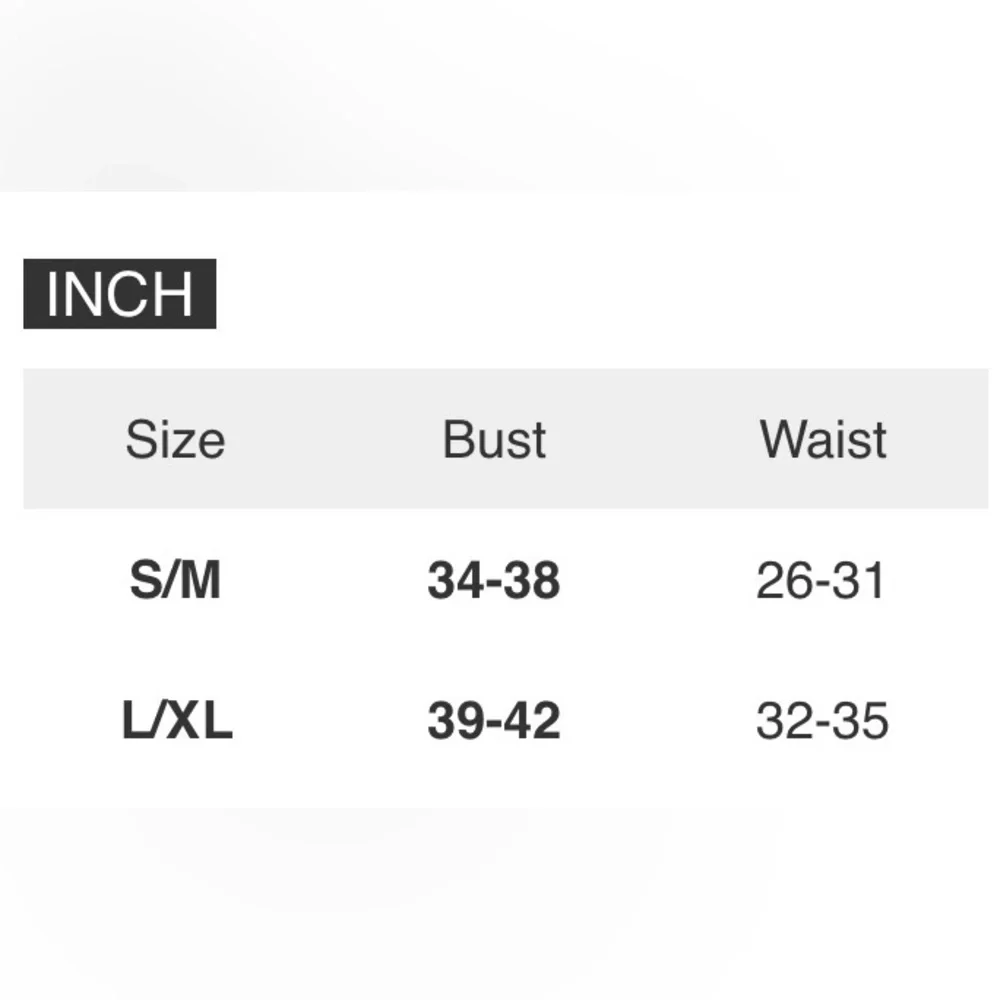The height and width of the screenshot is (1000, 1000).
Task: Click the first header cell labeled Size
Action: click(175, 440)
